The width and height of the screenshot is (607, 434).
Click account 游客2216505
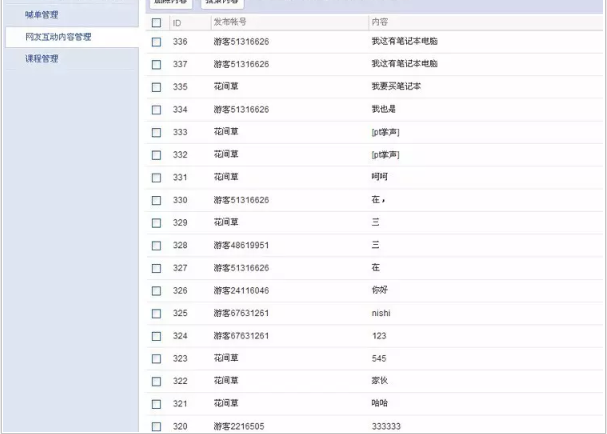coord(239,426)
